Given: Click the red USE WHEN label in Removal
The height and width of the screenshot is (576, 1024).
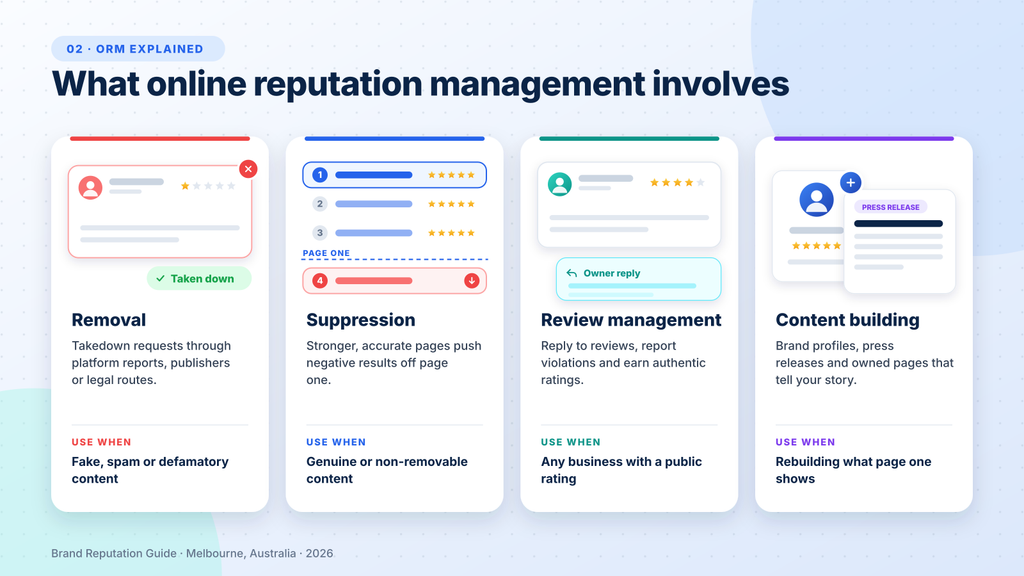Looking at the screenshot, I should click(x=101, y=442).
